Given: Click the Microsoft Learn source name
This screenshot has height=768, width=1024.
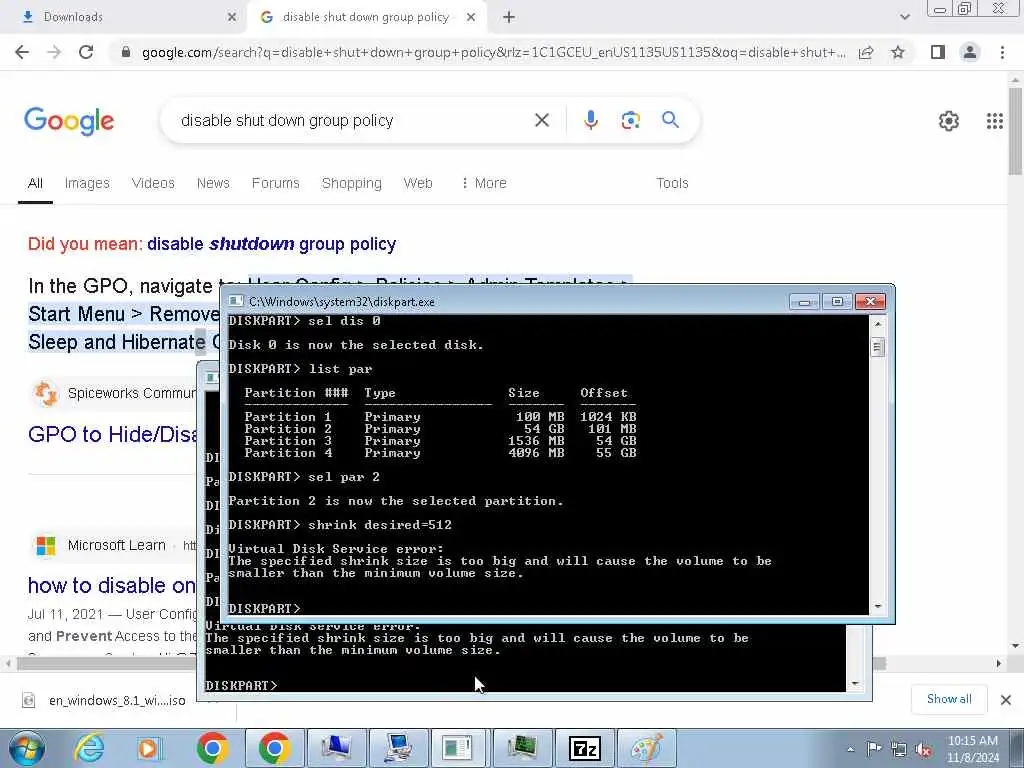Looking at the screenshot, I should [116, 545].
